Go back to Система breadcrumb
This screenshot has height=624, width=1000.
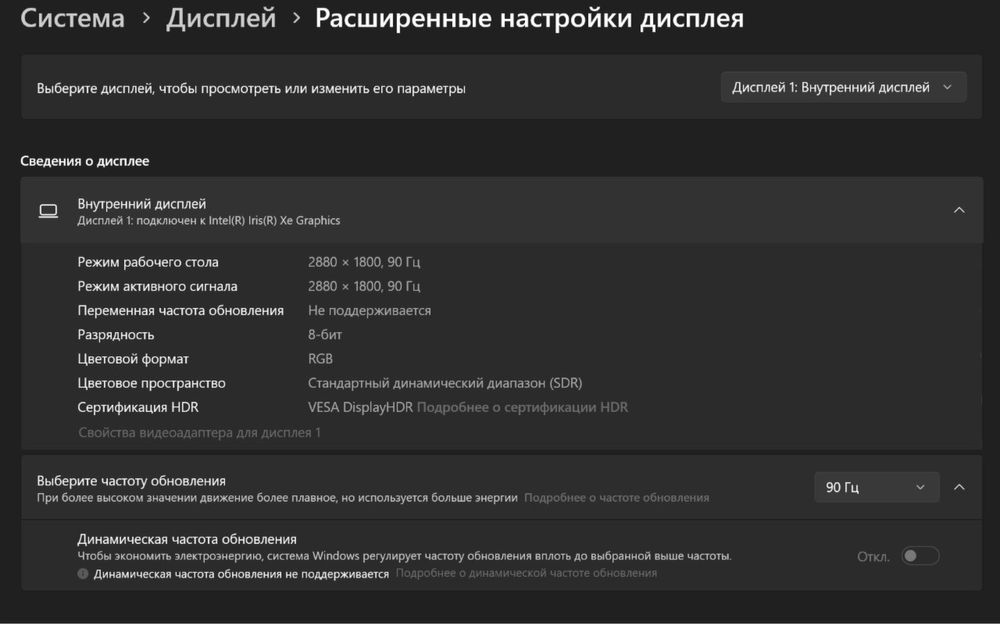coord(73,18)
